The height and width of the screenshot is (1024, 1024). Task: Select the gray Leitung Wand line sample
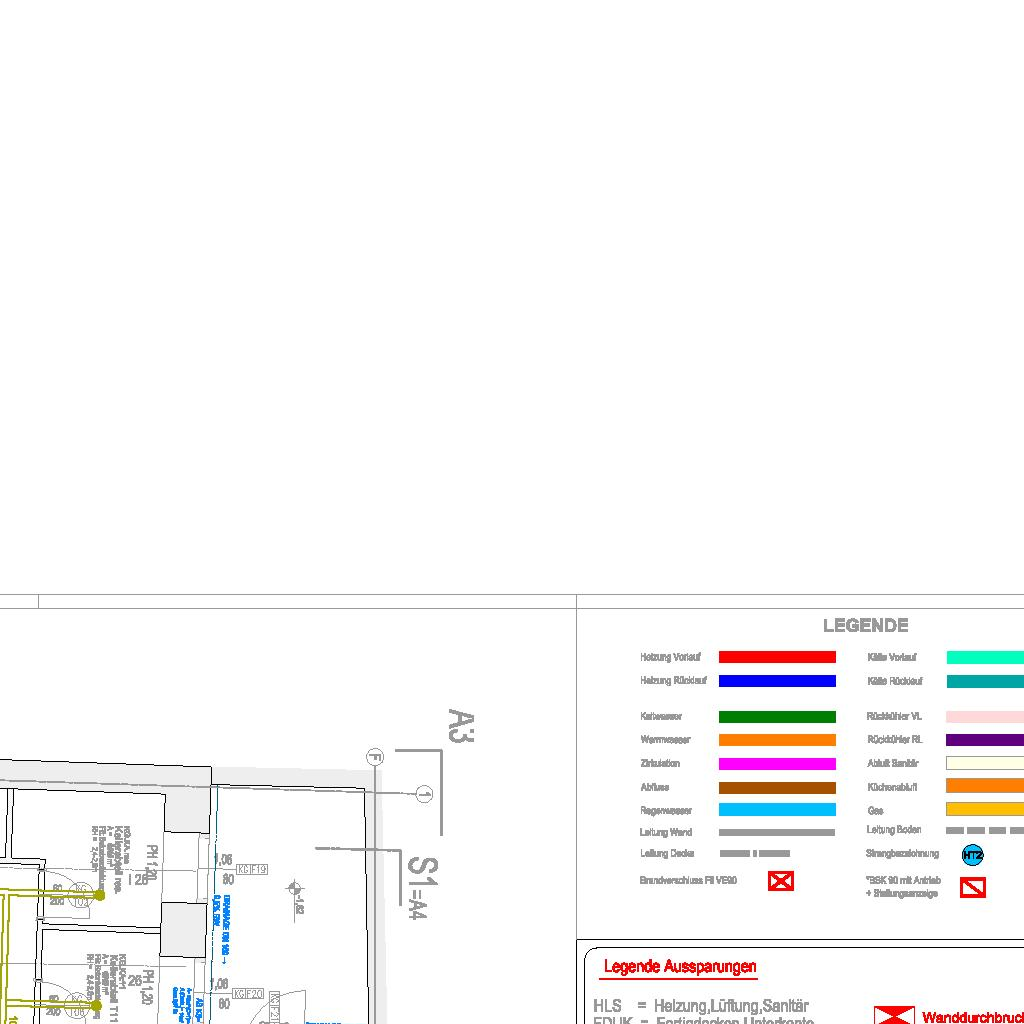[x=777, y=832]
